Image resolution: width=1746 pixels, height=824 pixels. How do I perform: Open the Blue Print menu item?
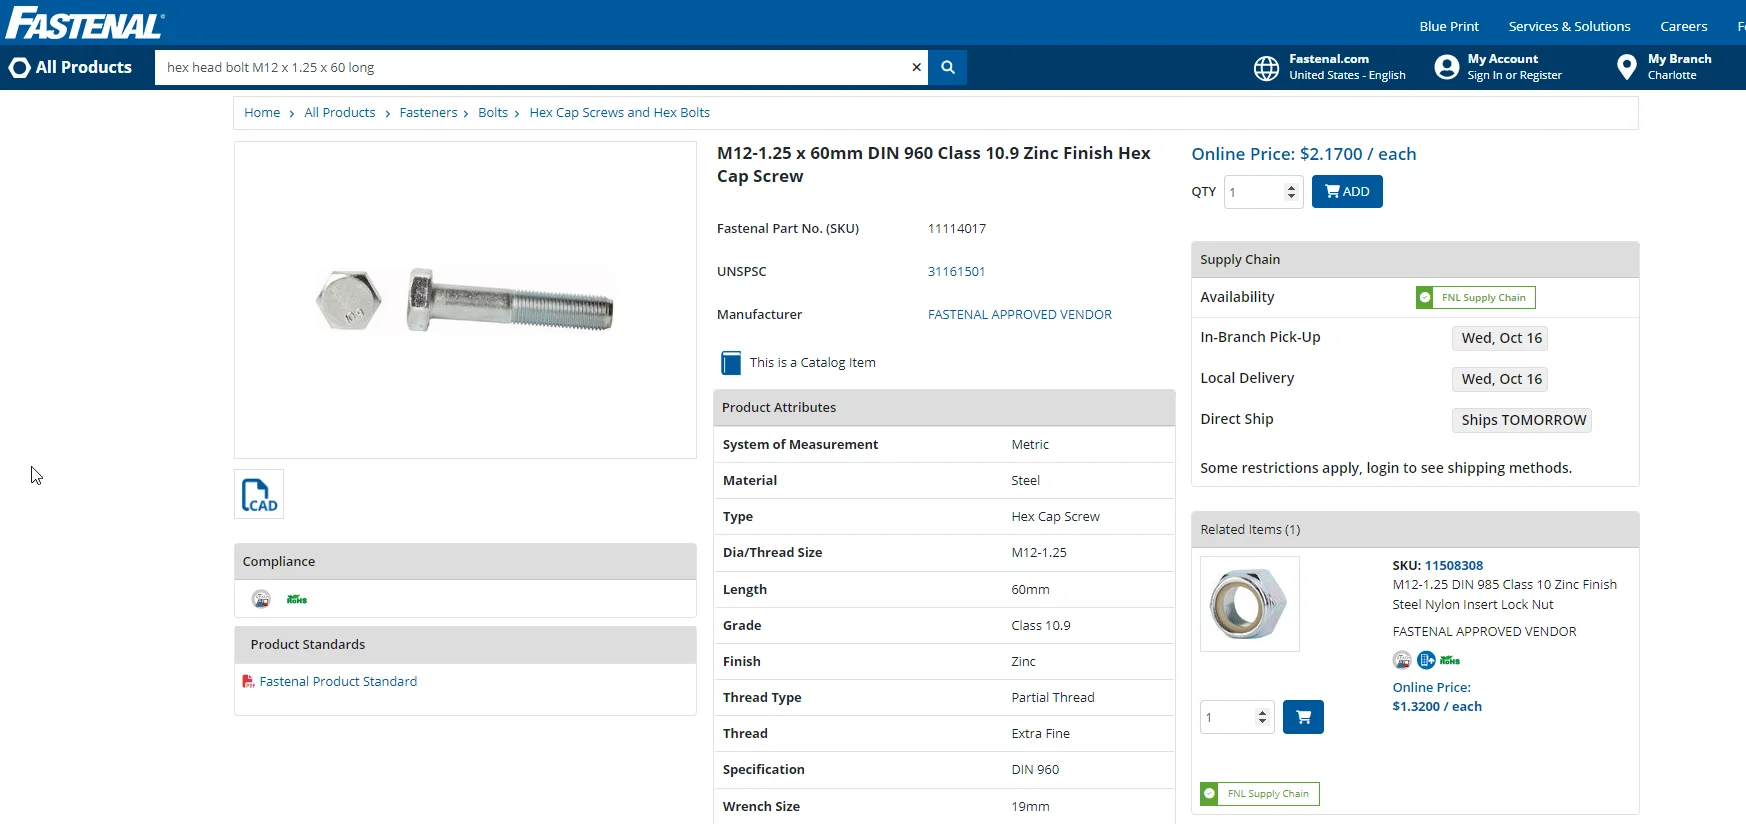[1448, 27]
